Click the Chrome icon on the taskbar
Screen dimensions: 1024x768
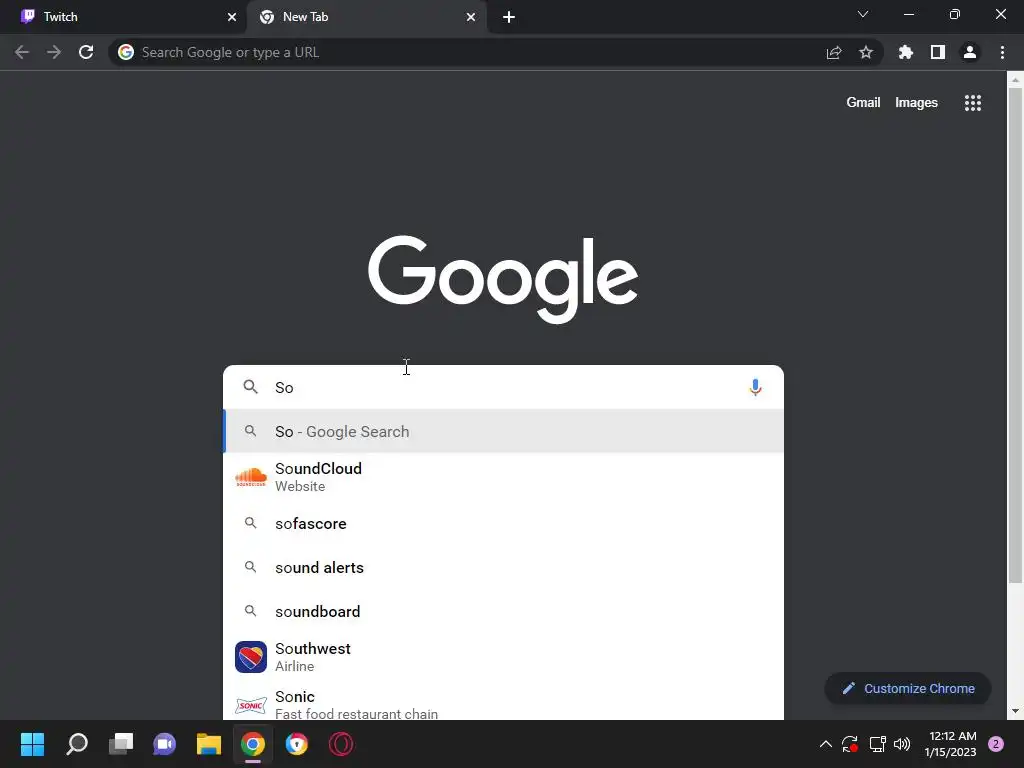[253, 744]
